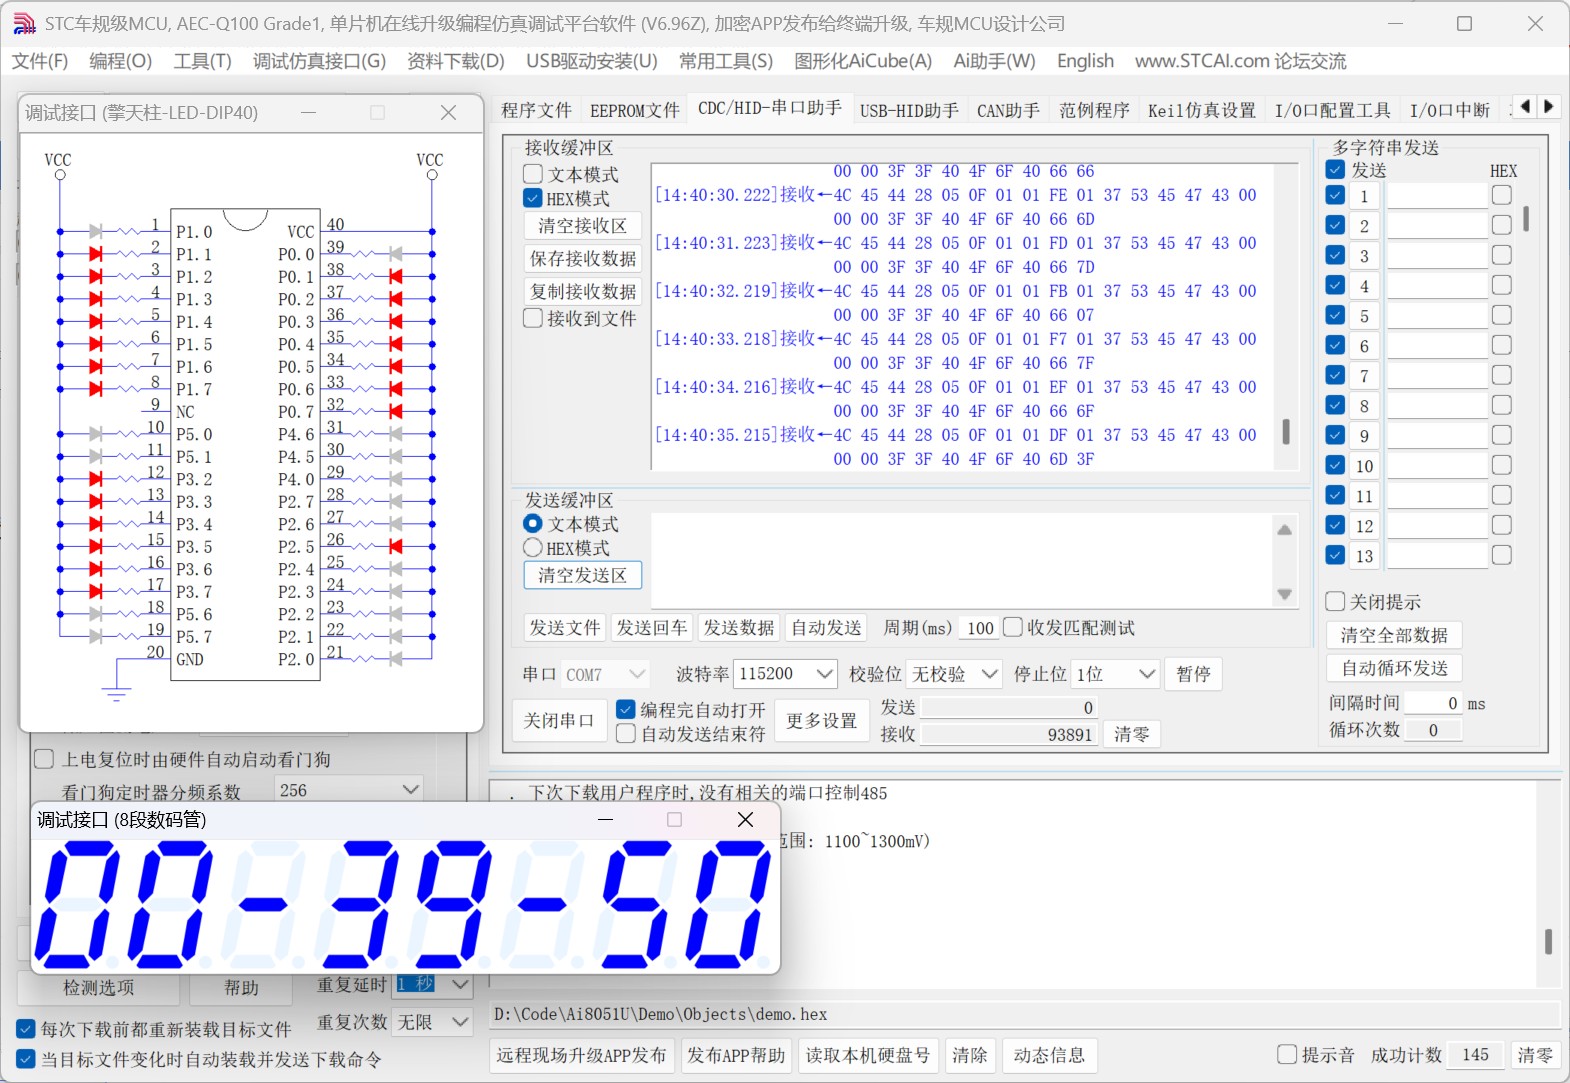Click the gray LED next to pin P5.7
The image size is (1570, 1083).
coord(96,636)
